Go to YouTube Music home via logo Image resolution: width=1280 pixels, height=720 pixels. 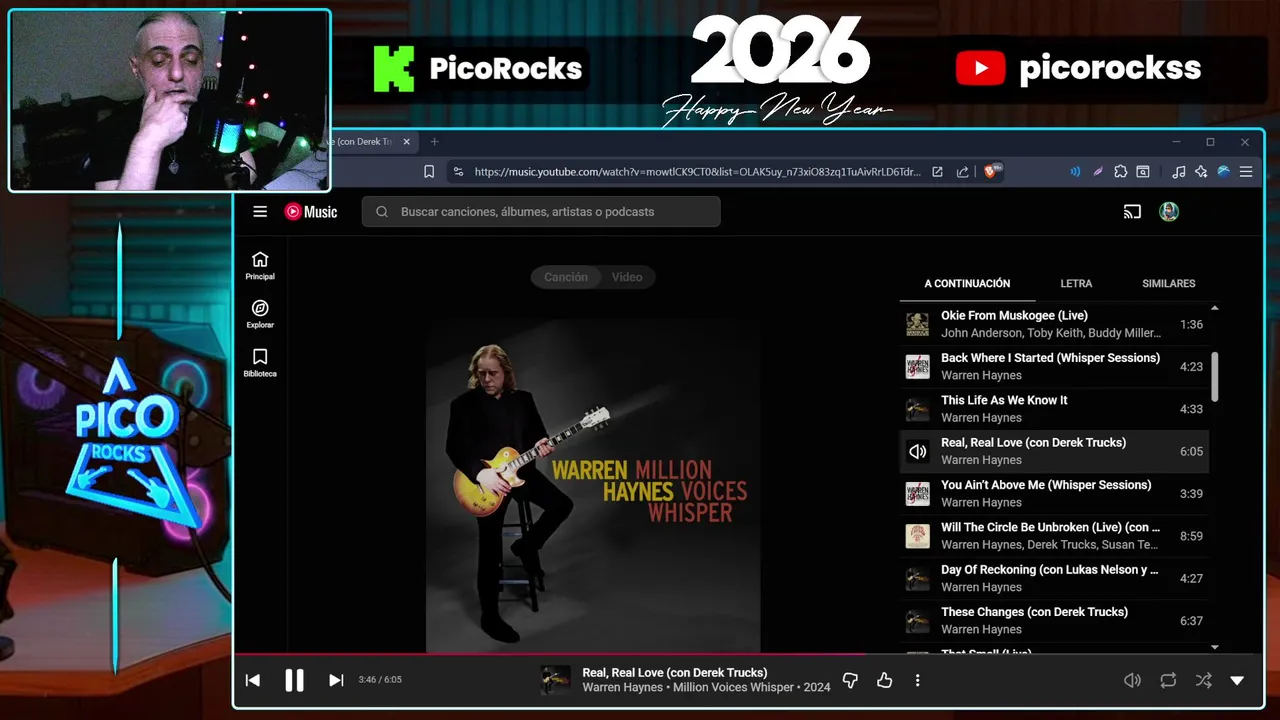pos(311,211)
